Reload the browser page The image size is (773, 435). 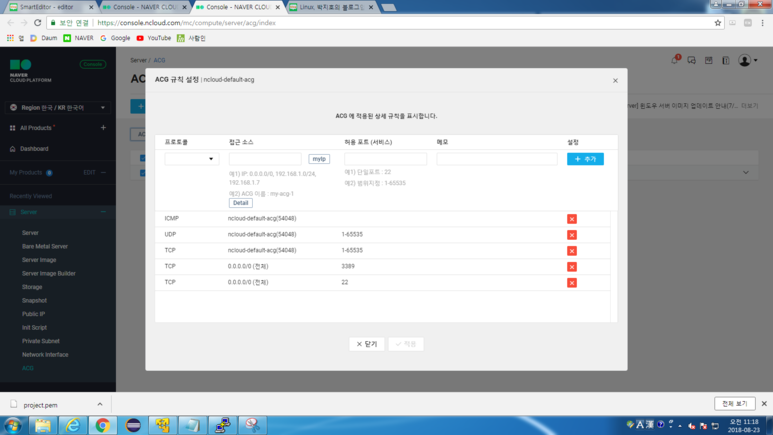[37, 23]
